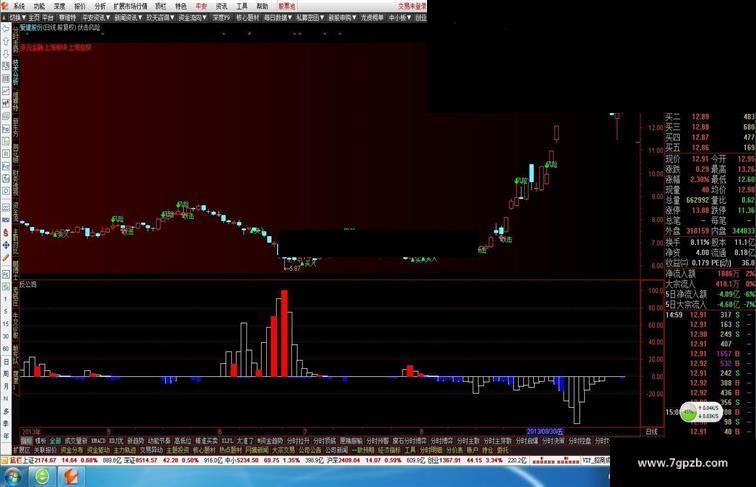The width and height of the screenshot is (756, 487).
Task: Expand the 每日数据 dropdown
Action: [x=278, y=17]
